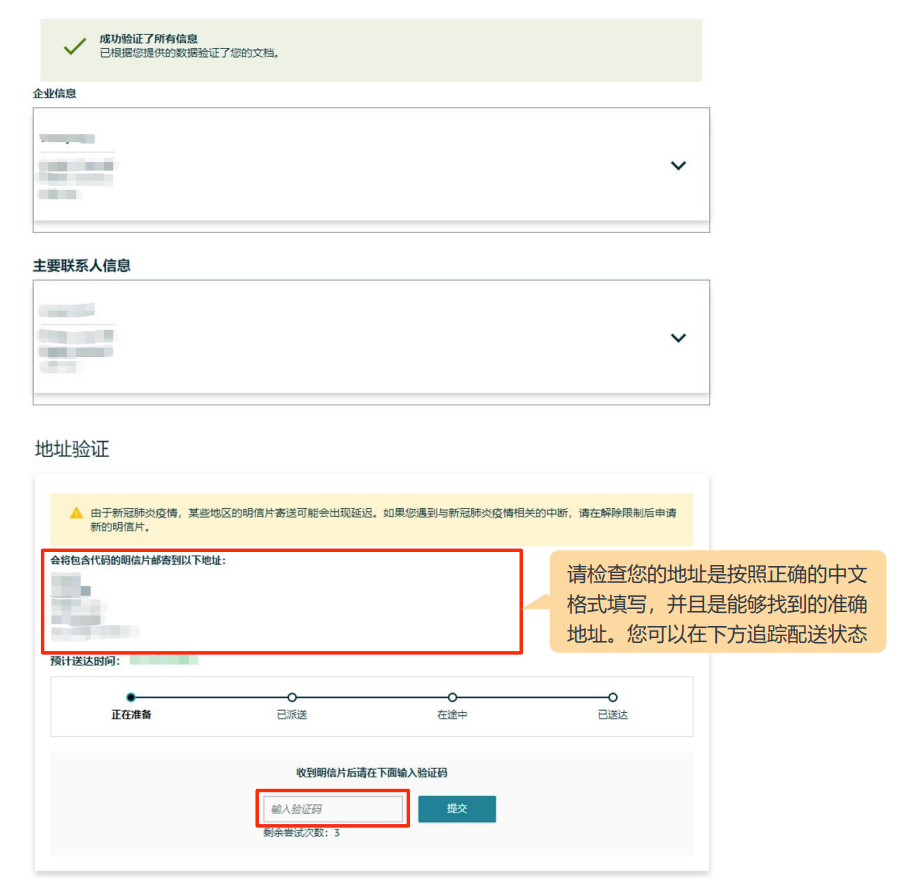
Task: Click the 已根据您提供的数据验证了您的文档 text
Action: (x=189, y=53)
